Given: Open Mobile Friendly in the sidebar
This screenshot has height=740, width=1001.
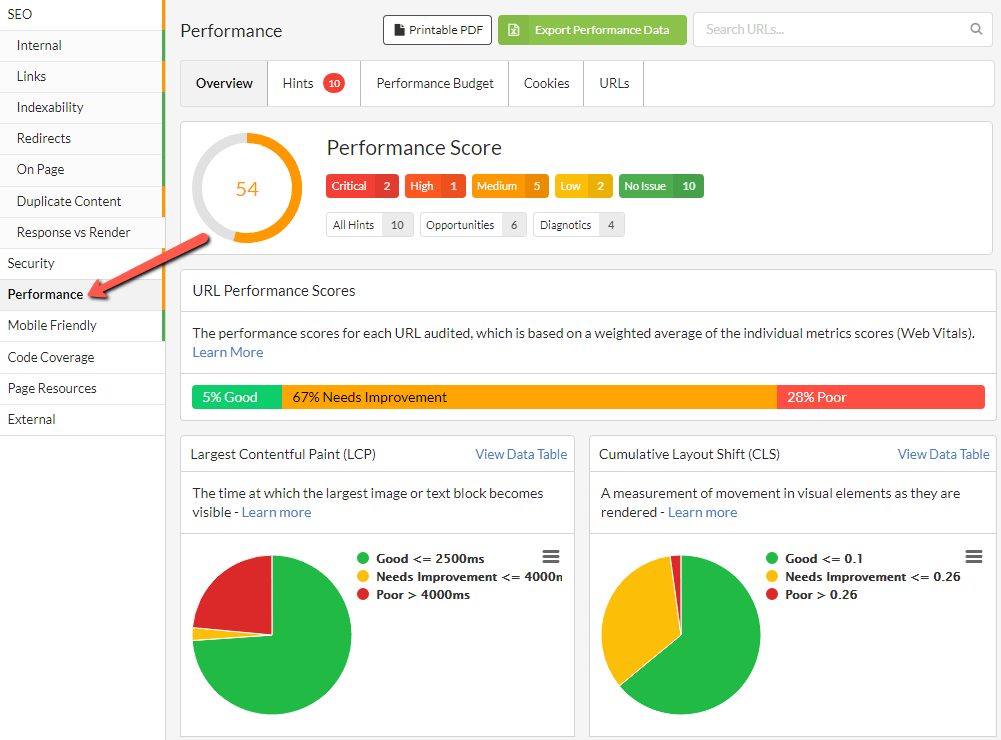Looking at the screenshot, I should 82,326.
